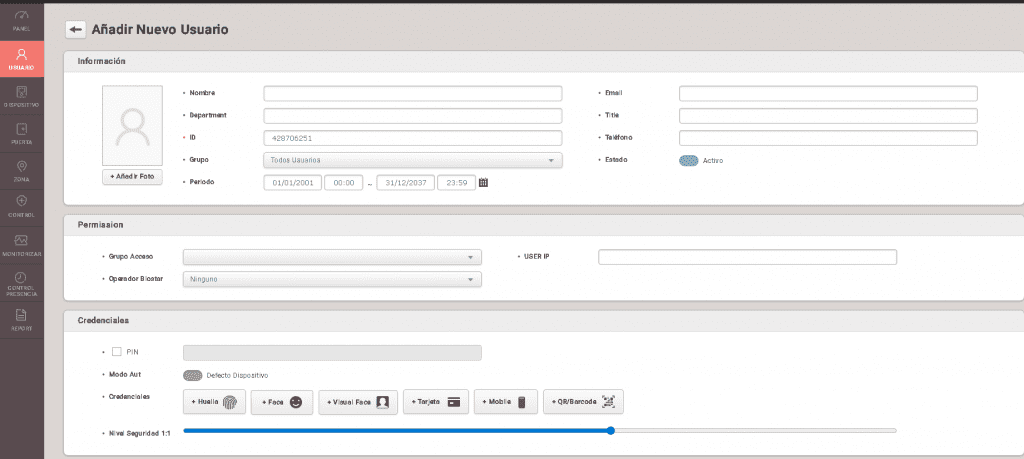
Task: Open the Dispositivo section in sidebar
Action: [21, 96]
